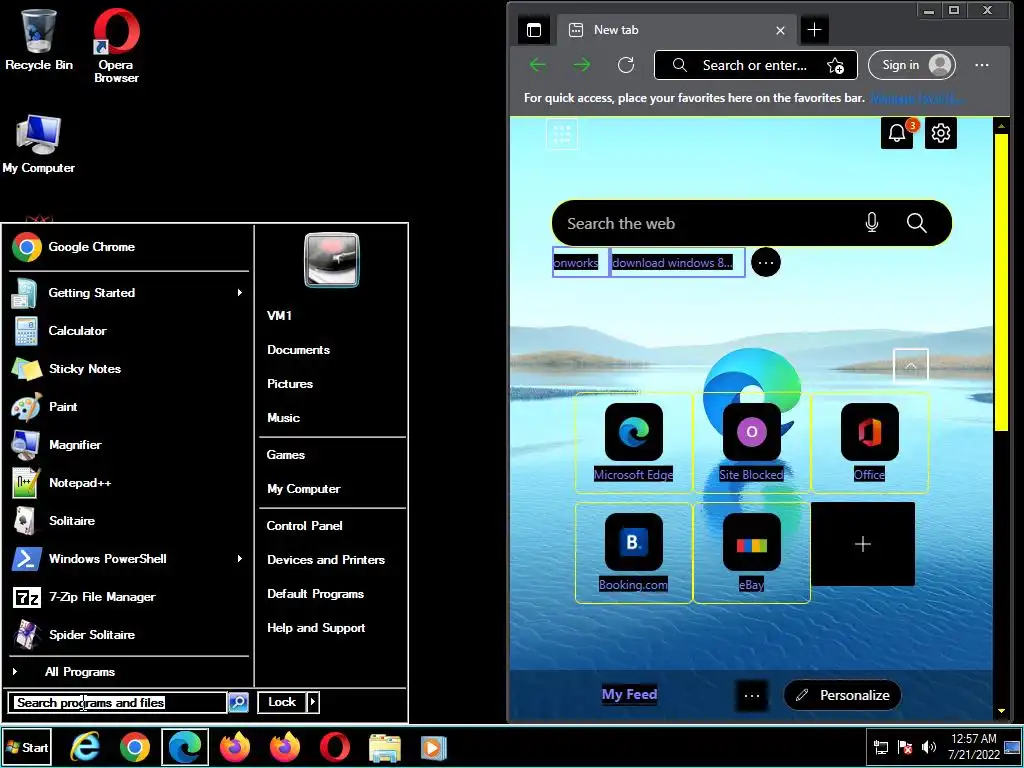1024x768 pixels.
Task: Open Edge Settings and more menu
Action: (x=982, y=65)
